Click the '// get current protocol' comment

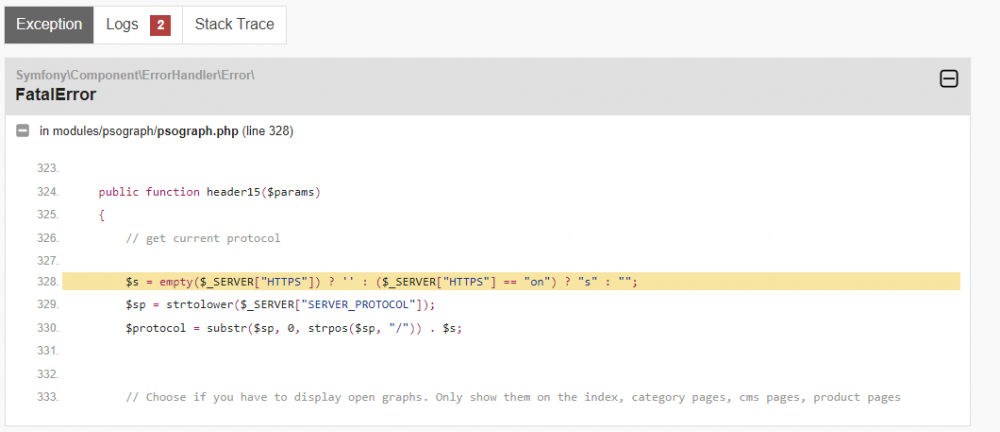coord(203,239)
